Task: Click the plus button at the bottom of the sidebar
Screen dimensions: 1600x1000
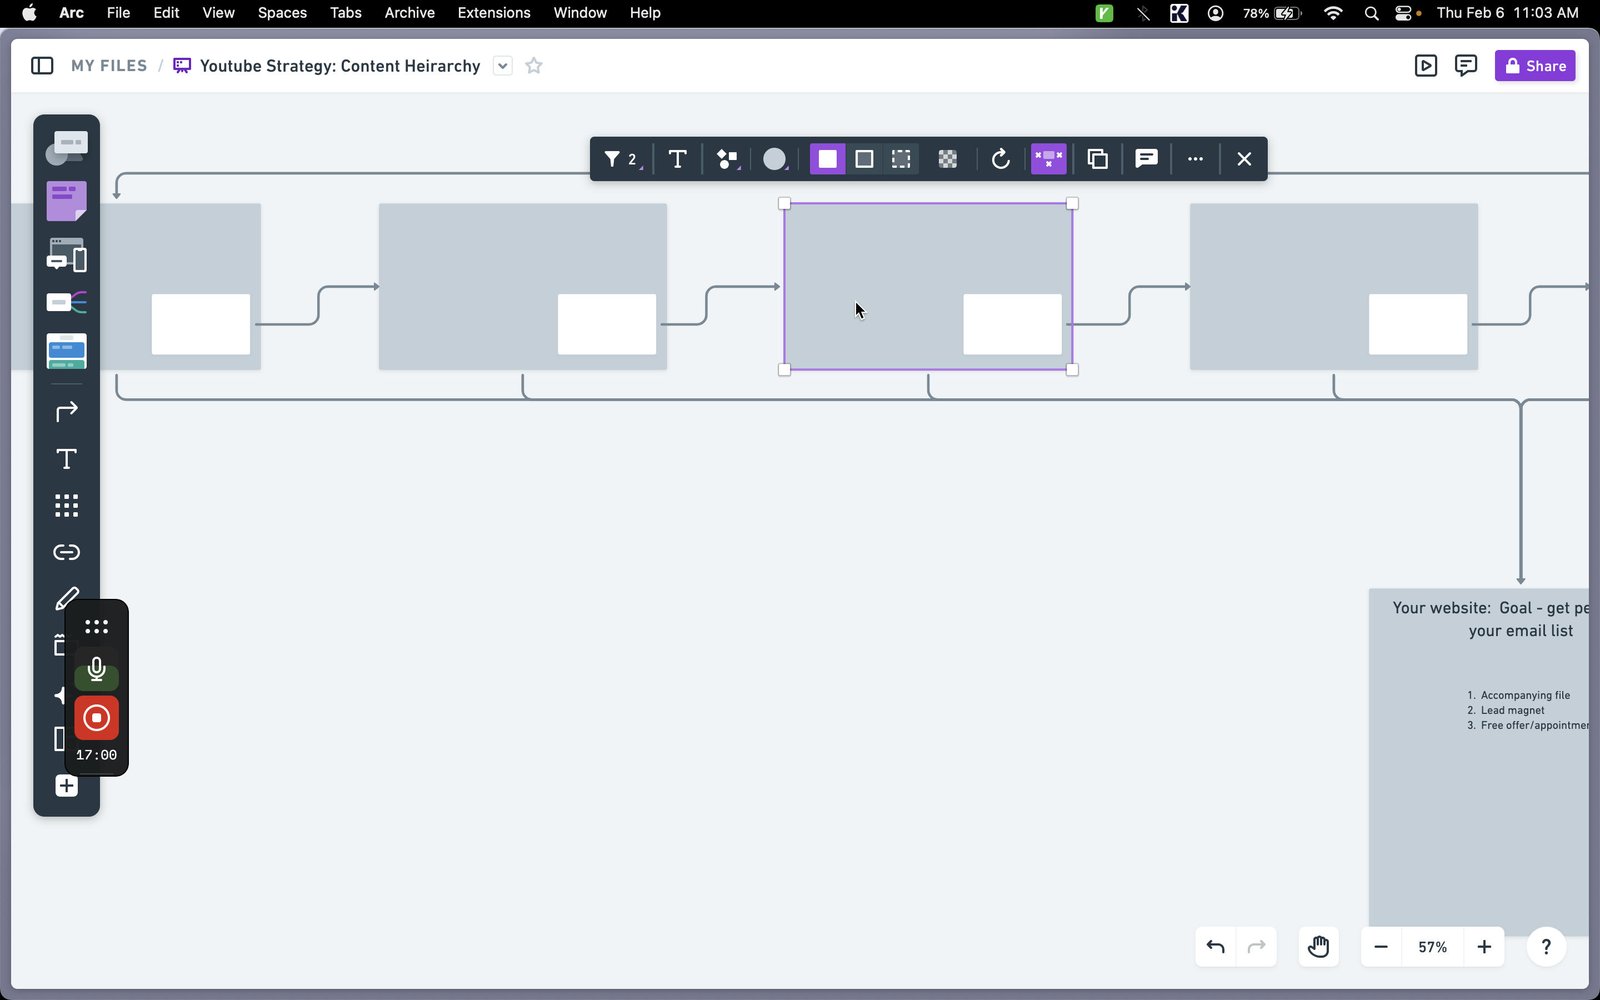Action: point(66,786)
